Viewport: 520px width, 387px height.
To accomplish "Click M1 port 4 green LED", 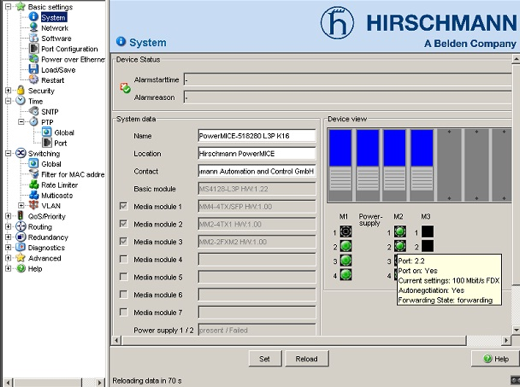I will pyautogui.click(x=346, y=275).
